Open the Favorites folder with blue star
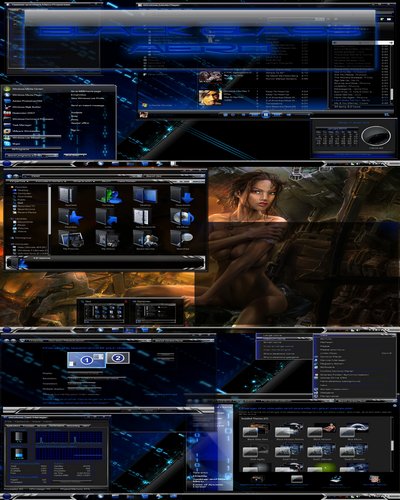Screen dimensions: 400x500 coord(70,218)
